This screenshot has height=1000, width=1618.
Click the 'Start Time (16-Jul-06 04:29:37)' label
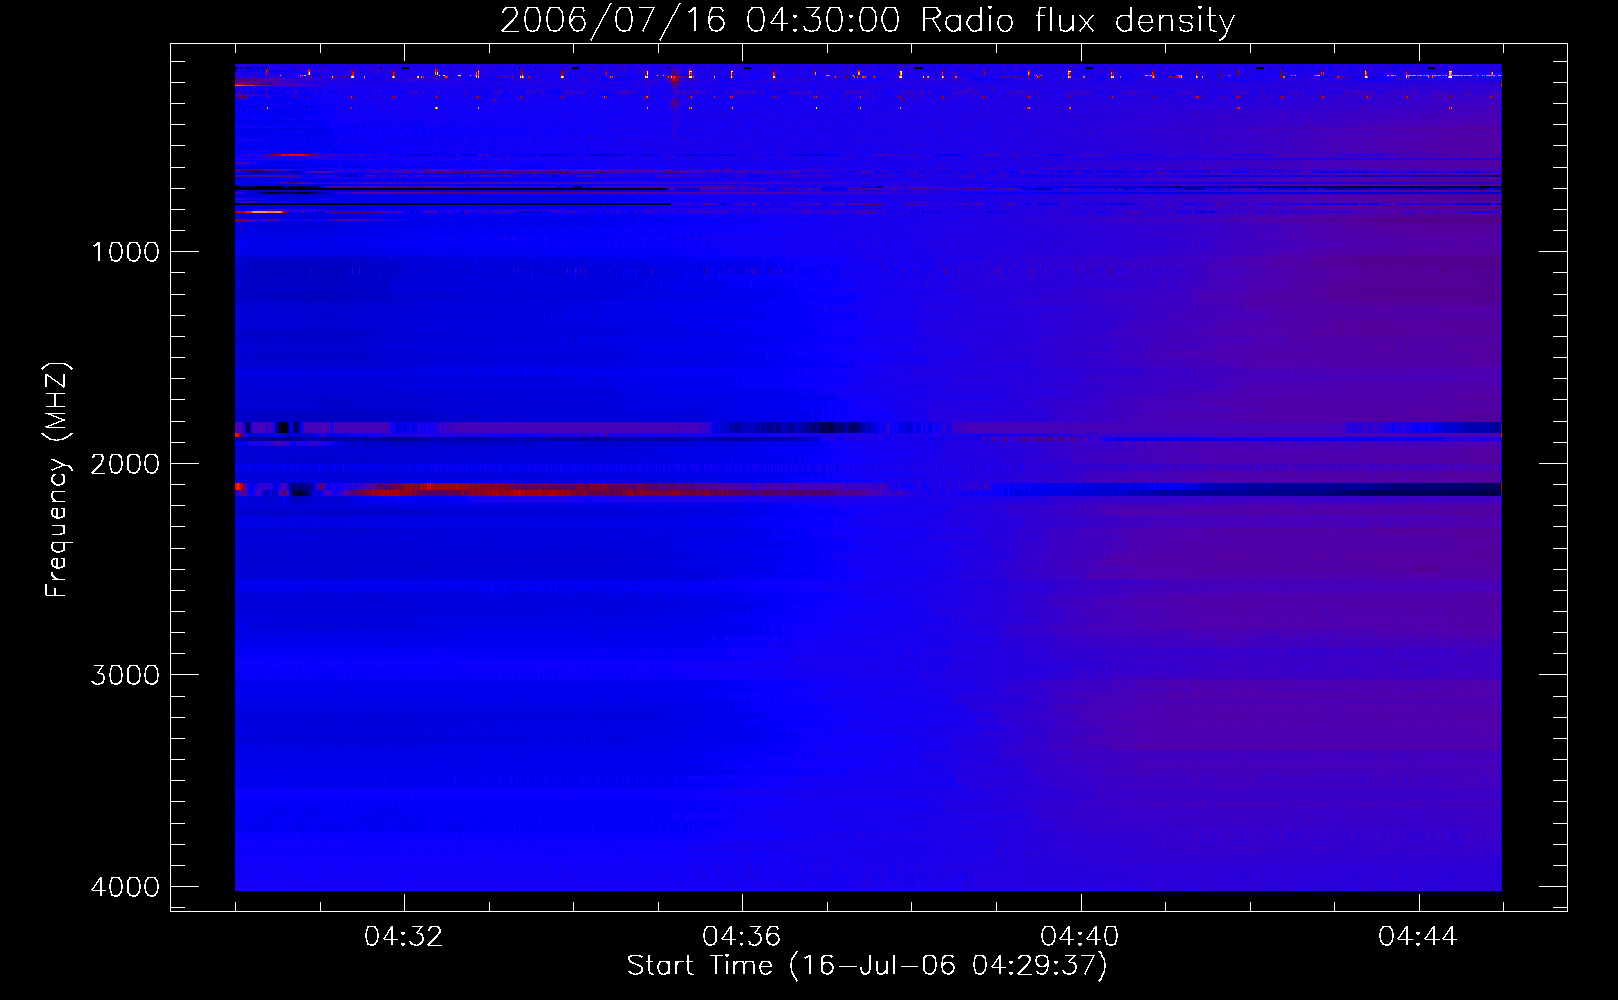(867, 966)
